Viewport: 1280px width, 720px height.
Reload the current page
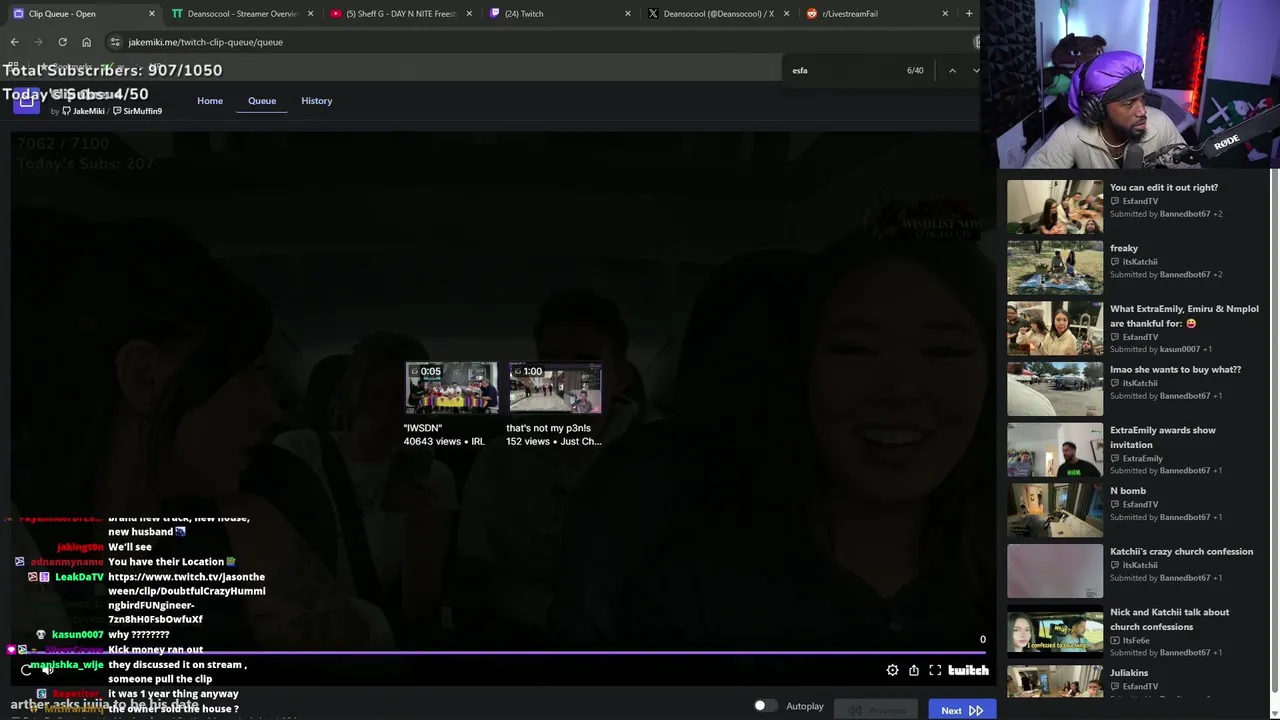[x=62, y=42]
